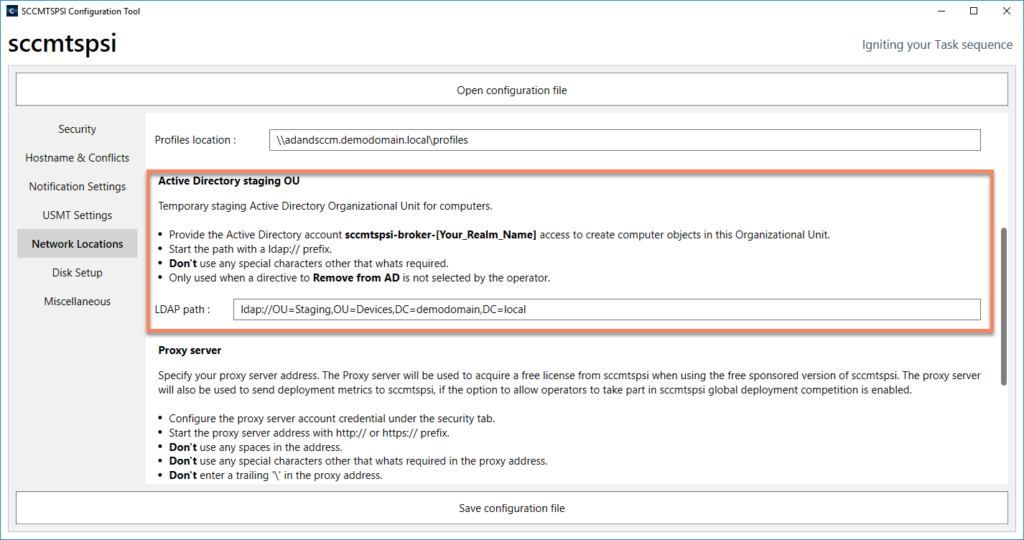Click the Active Directory staging OU heading
This screenshot has width=1024, height=540.
point(229,181)
